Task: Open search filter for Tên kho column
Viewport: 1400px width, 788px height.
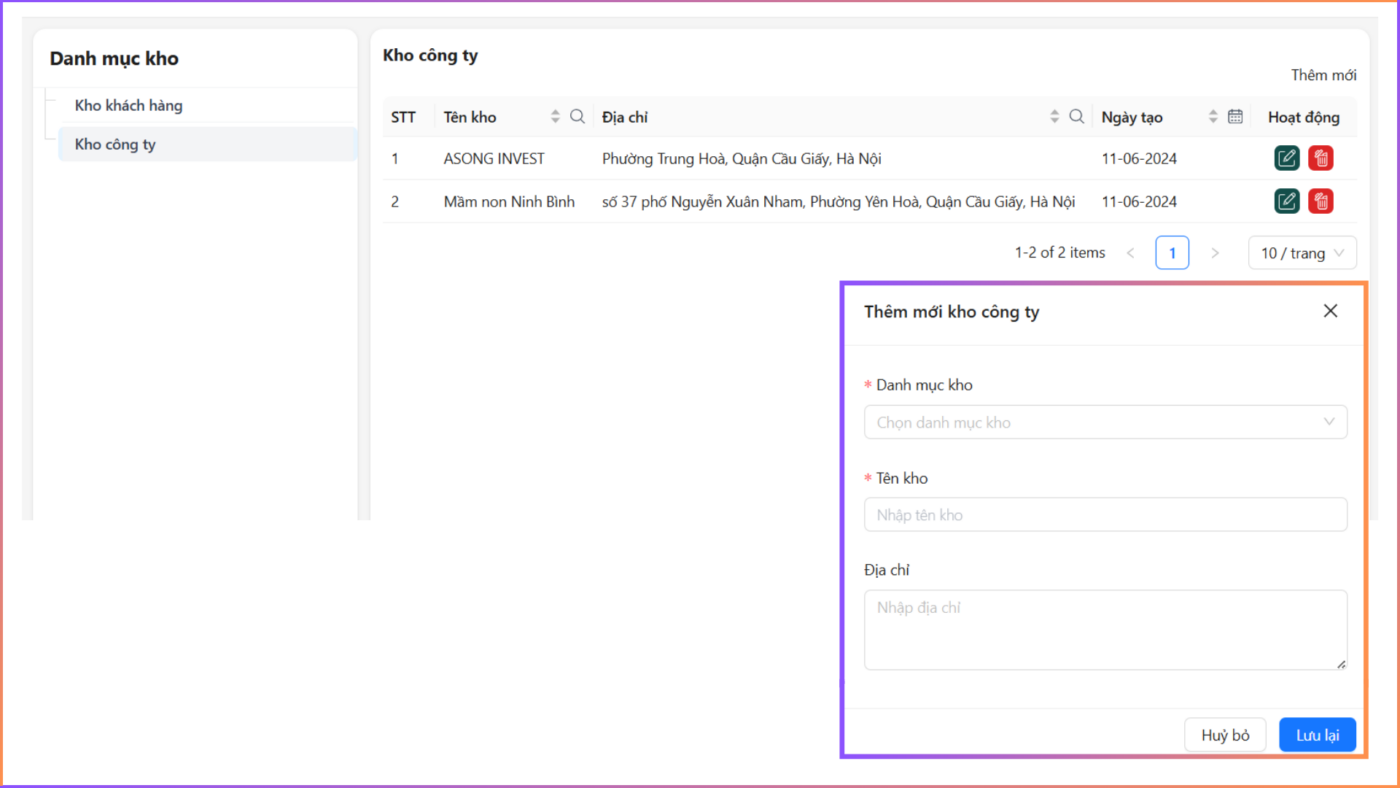Action: (x=577, y=117)
